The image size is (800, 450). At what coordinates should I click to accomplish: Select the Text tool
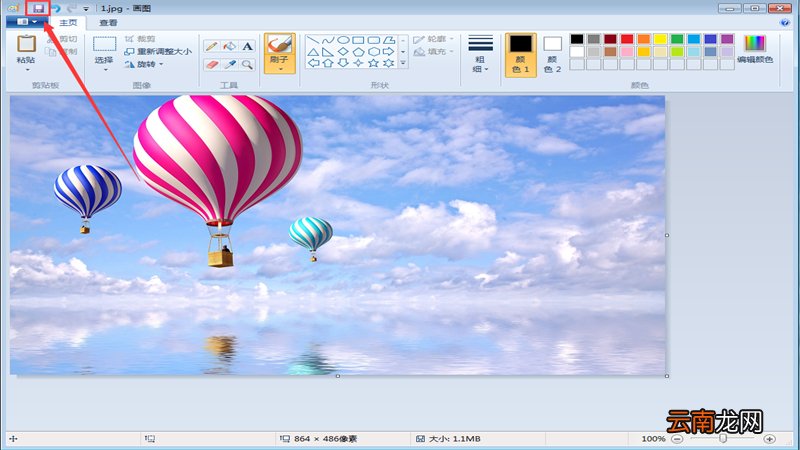click(247, 46)
